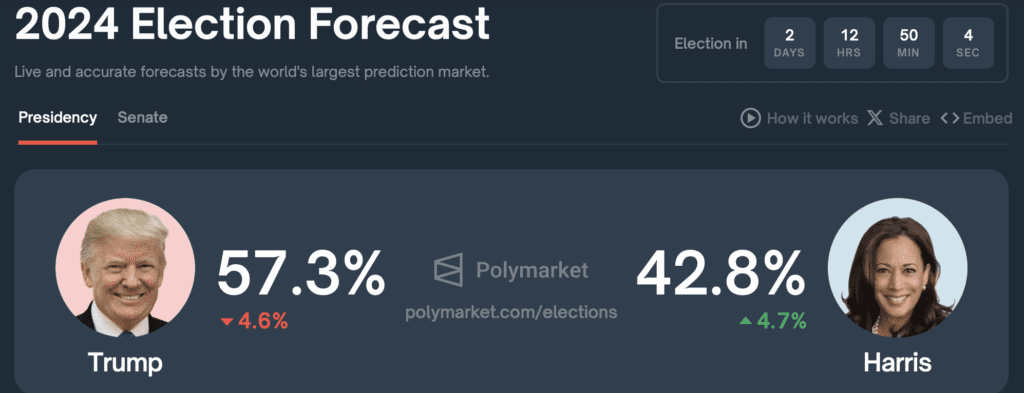This screenshot has width=1024, height=393.
Task: Click the X logo share icon
Action: pyautogui.click(x=874, y=118)
